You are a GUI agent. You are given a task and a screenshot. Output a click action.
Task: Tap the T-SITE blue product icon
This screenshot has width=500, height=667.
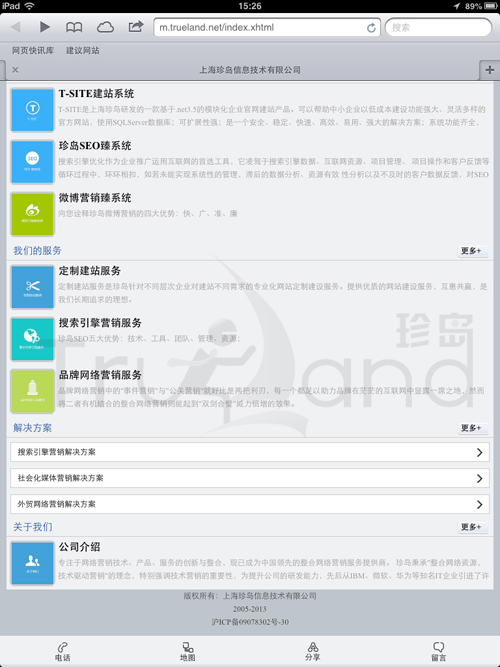(32, 110)
